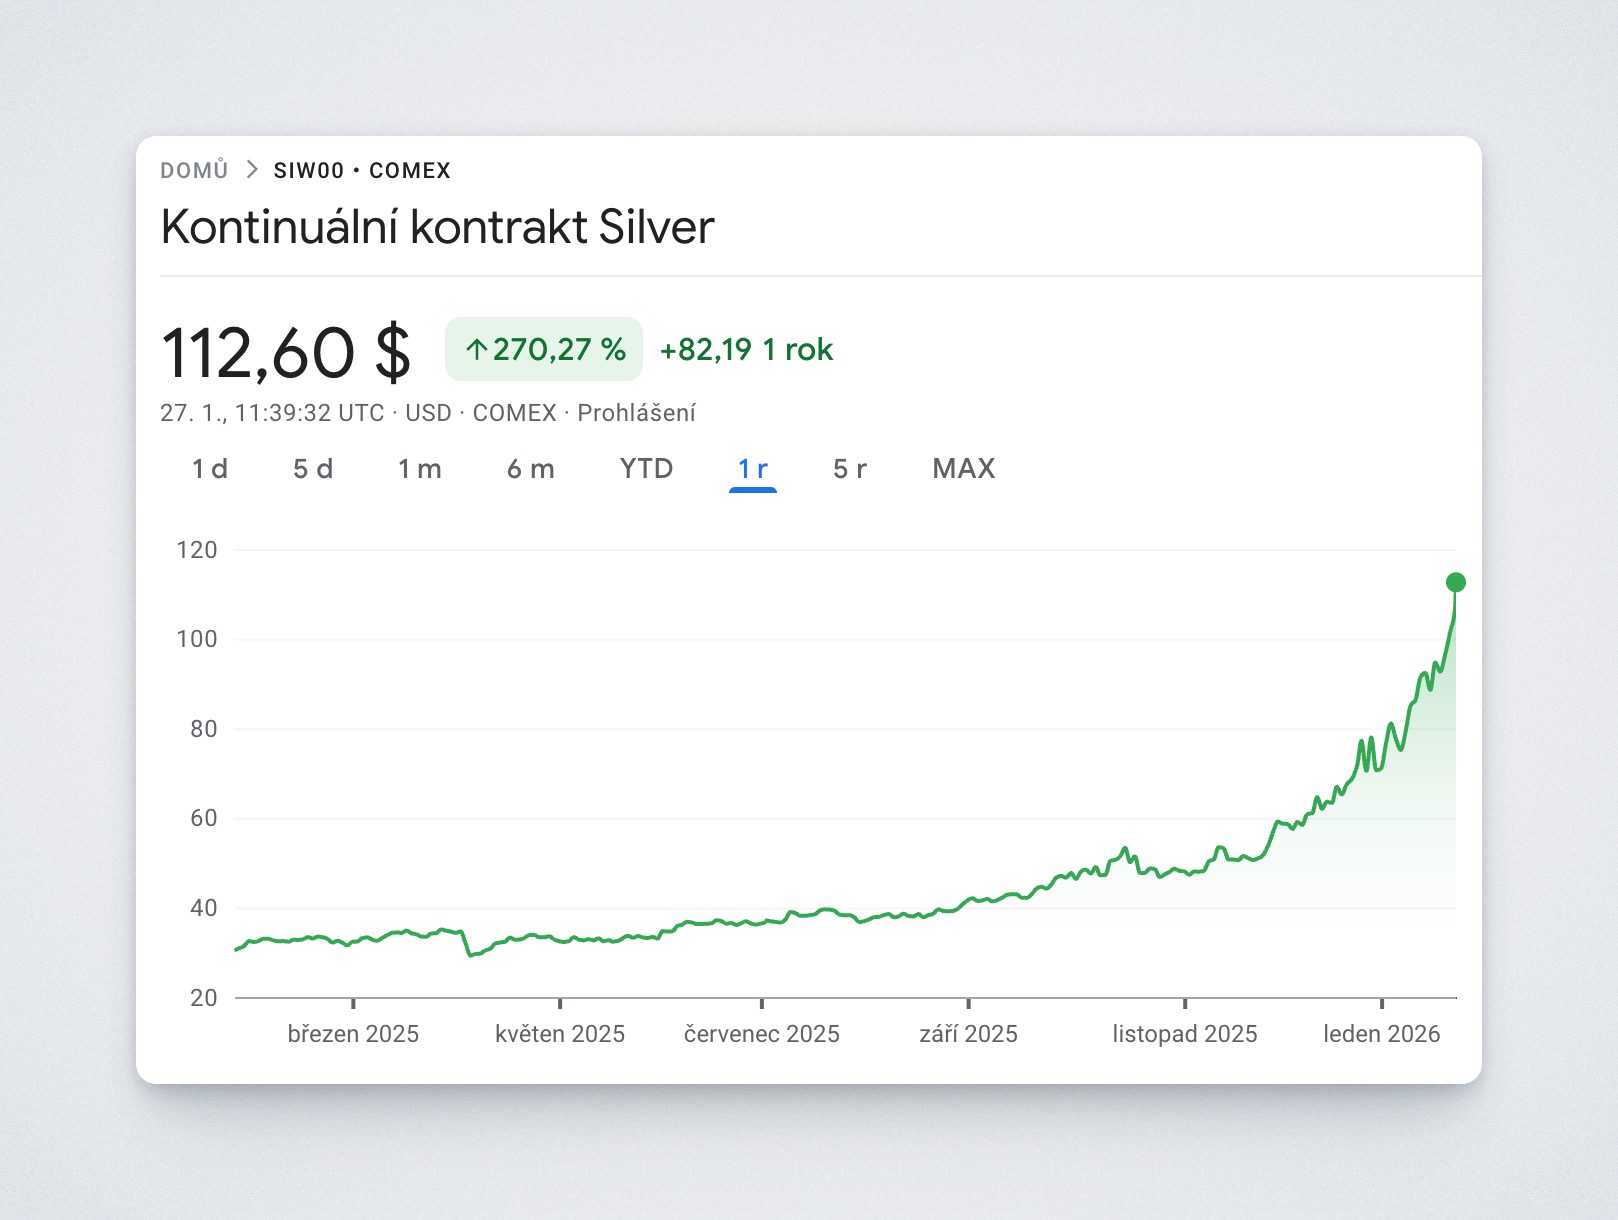
Task: Show the MAX time range
Action: click(964, 469)
